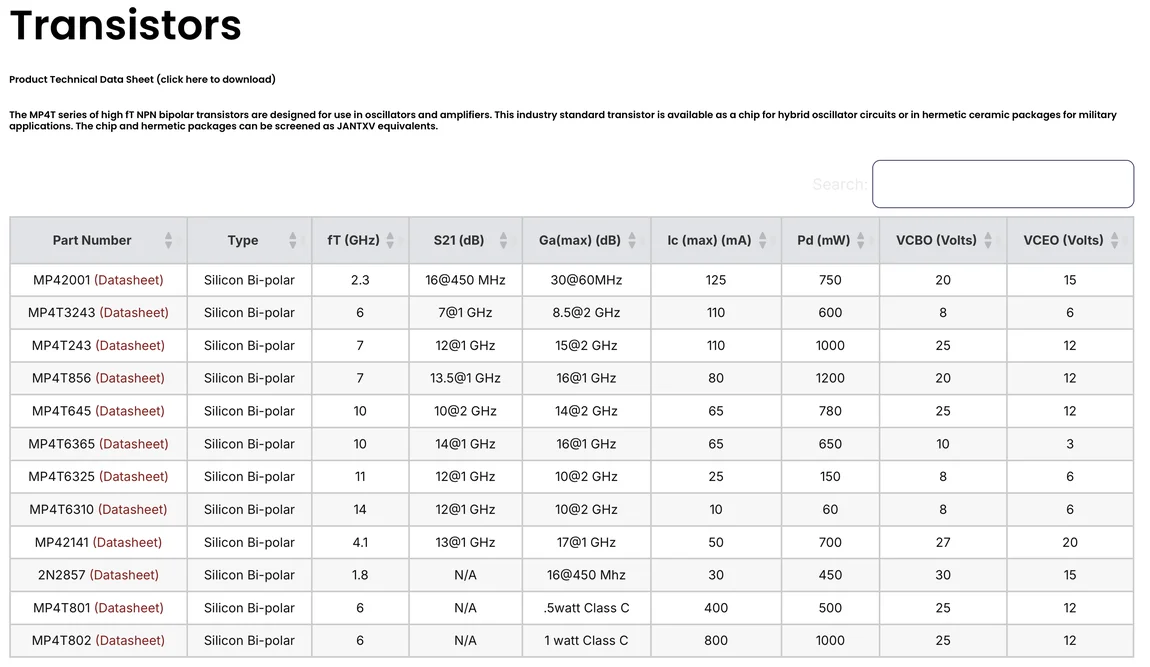Sort by Pd (mW) column arrows

861,241
